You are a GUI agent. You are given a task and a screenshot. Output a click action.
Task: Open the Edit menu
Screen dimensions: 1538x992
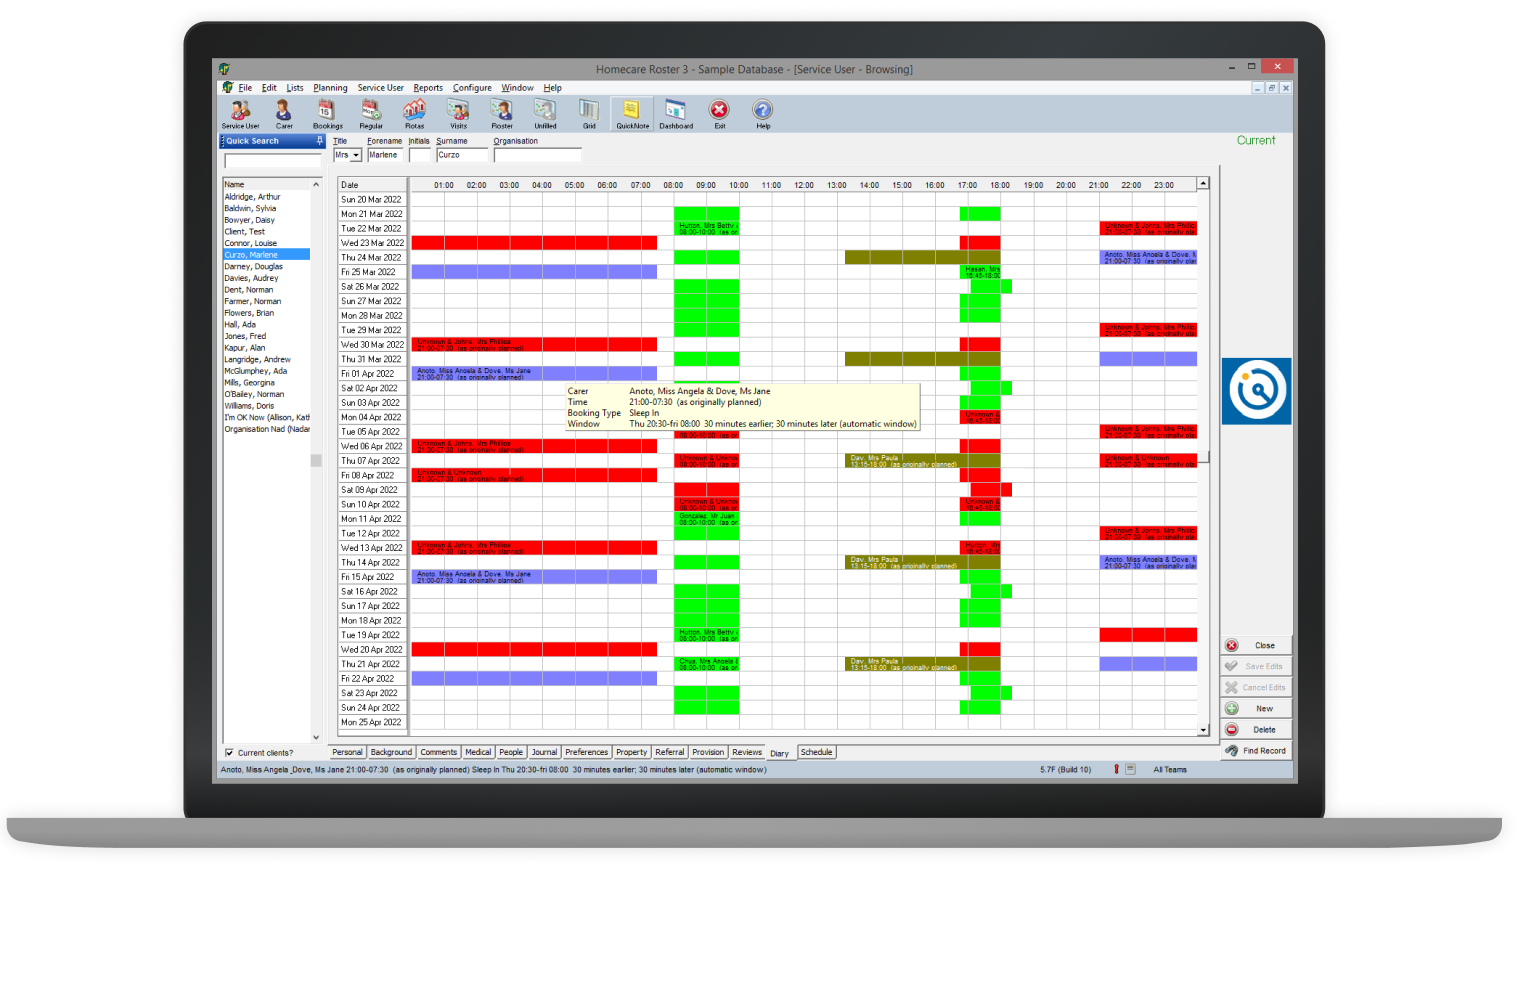[269, 88]
